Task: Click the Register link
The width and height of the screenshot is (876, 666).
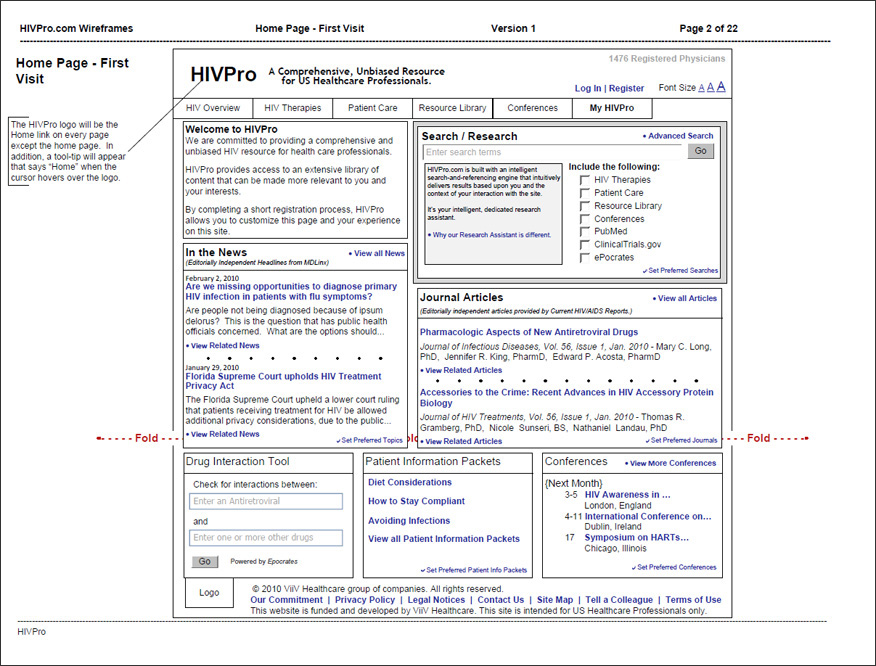Action: 626,88
